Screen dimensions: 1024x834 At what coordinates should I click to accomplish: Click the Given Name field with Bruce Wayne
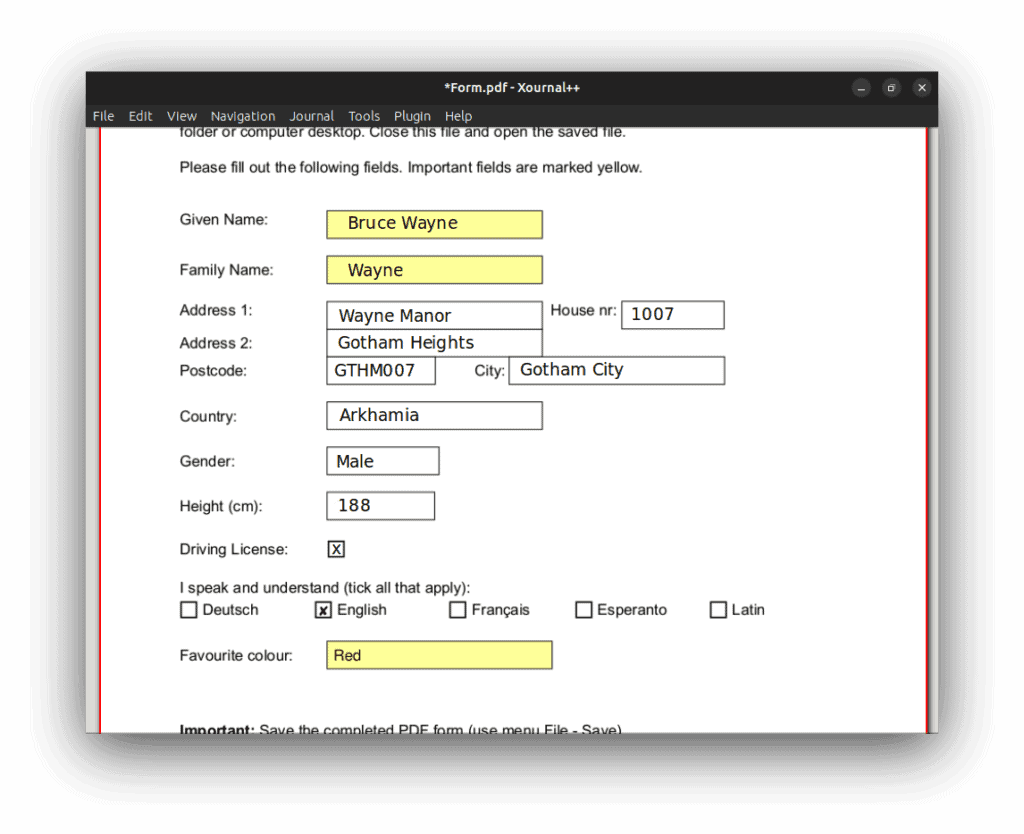(434, 224)
